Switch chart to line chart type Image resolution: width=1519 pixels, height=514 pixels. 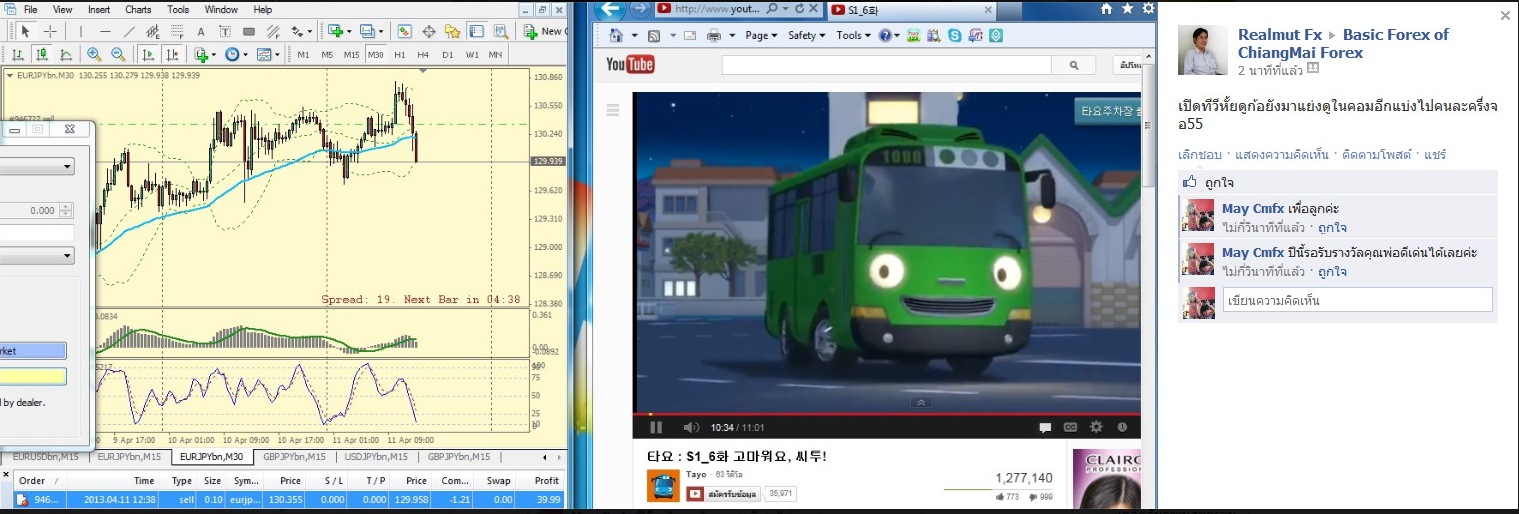tap(66, 54)
